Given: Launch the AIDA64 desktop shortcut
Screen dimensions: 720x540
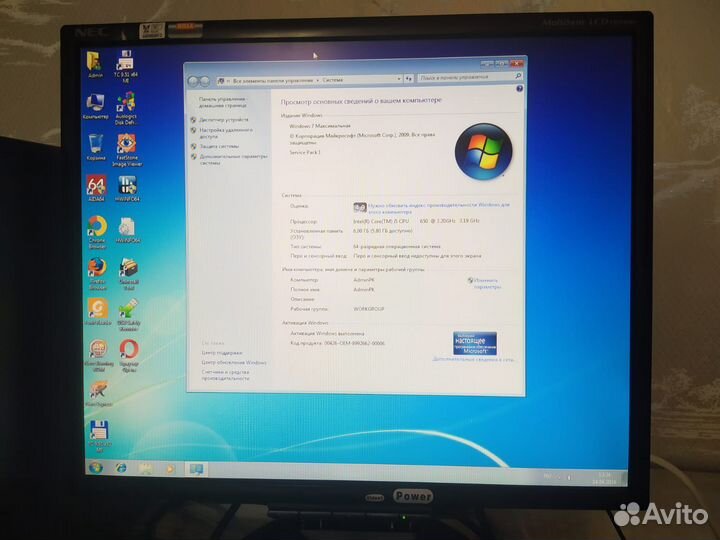Looking at the screenshot, I should tap(96, 188).
